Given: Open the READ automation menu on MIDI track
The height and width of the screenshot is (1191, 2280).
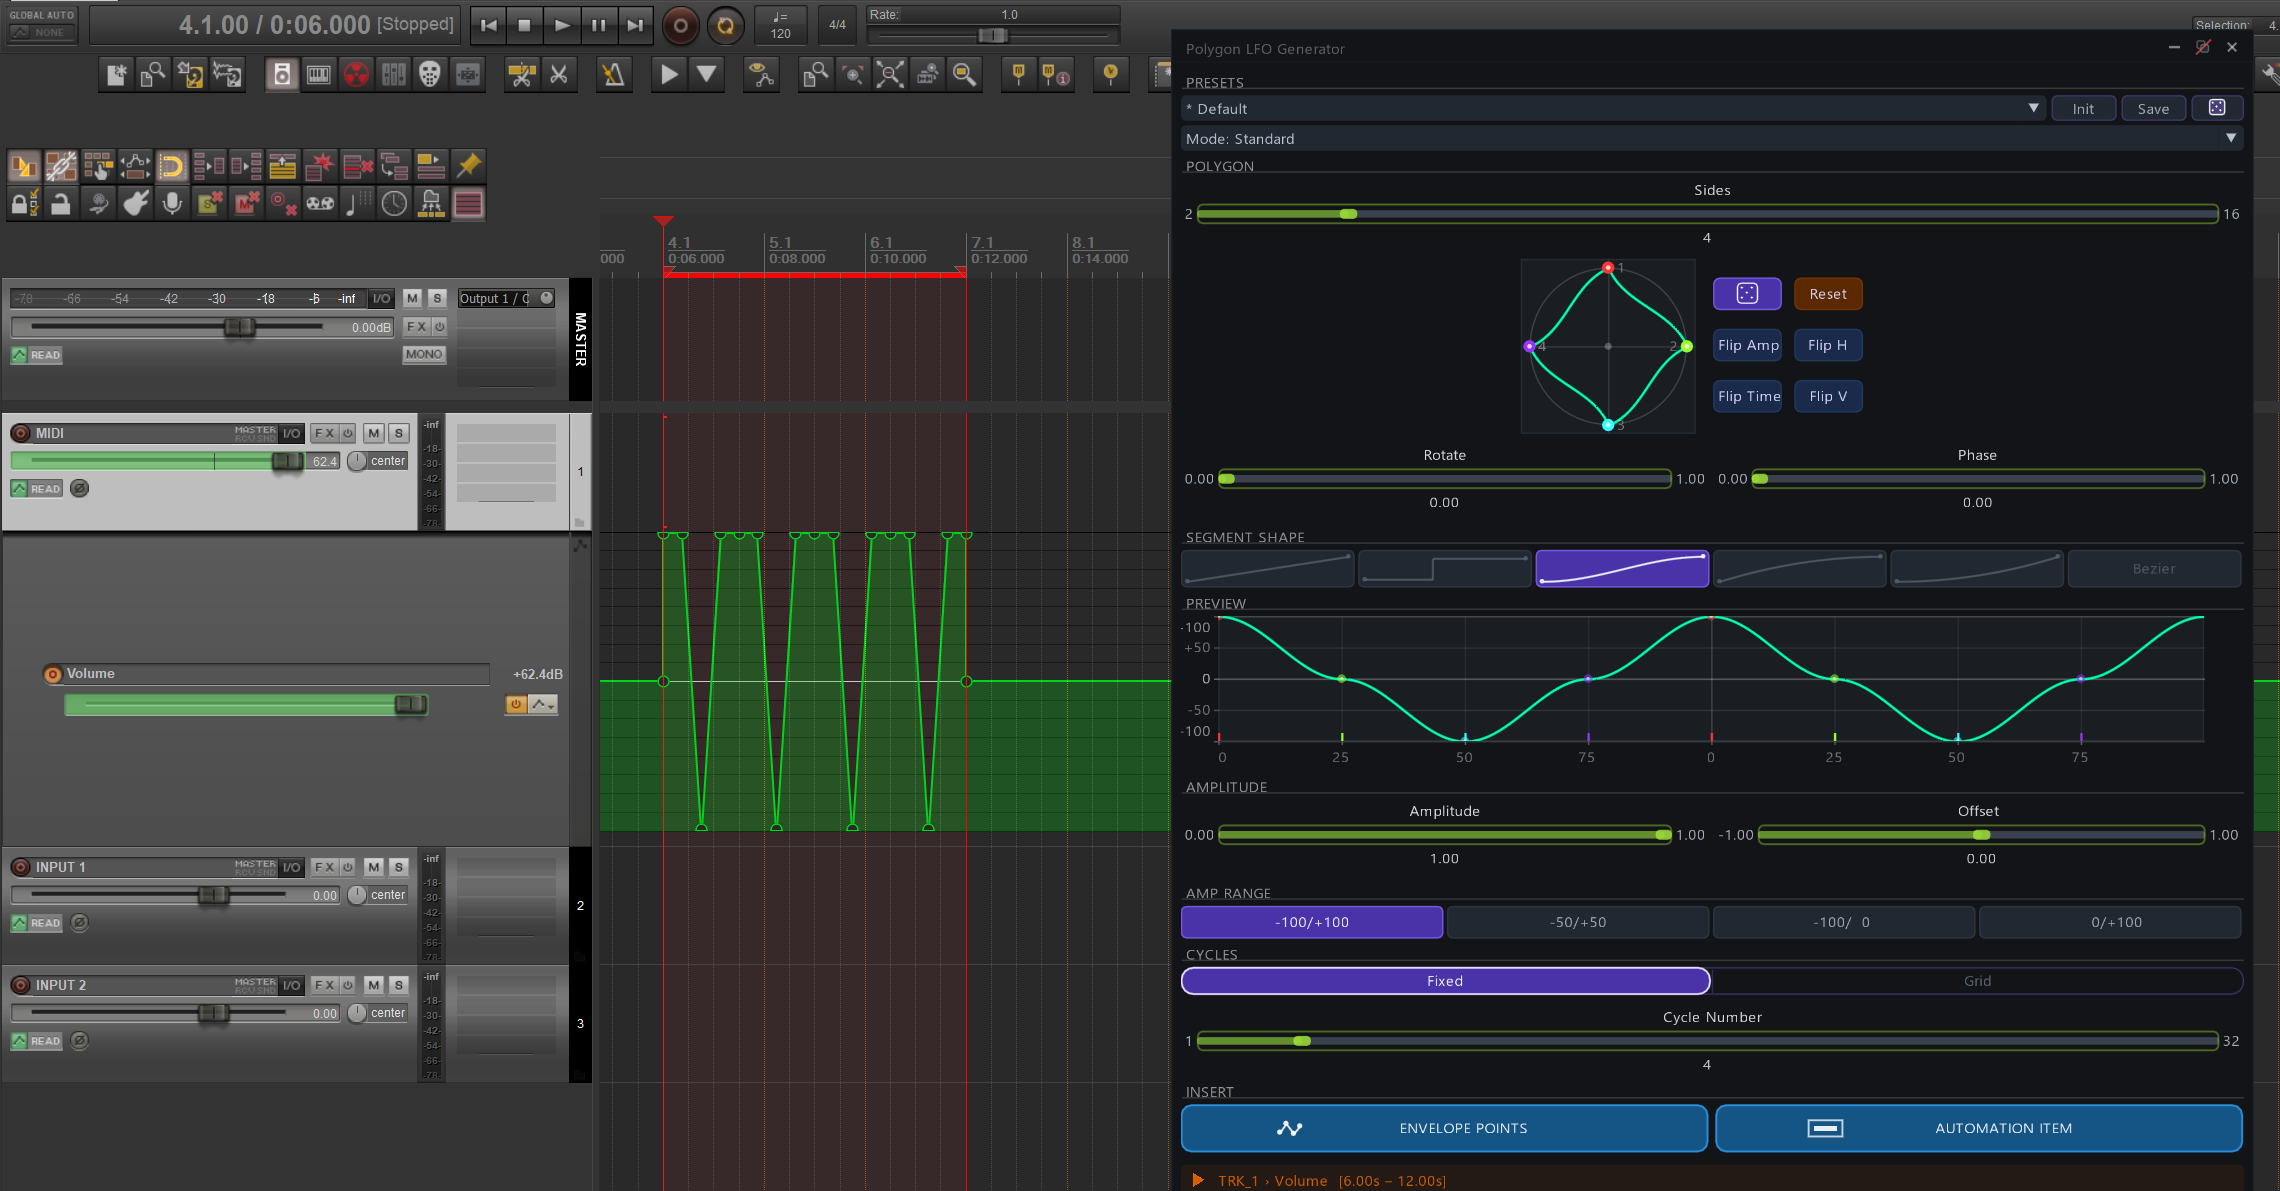Looking at the screenshot, I should click(37, 488).
